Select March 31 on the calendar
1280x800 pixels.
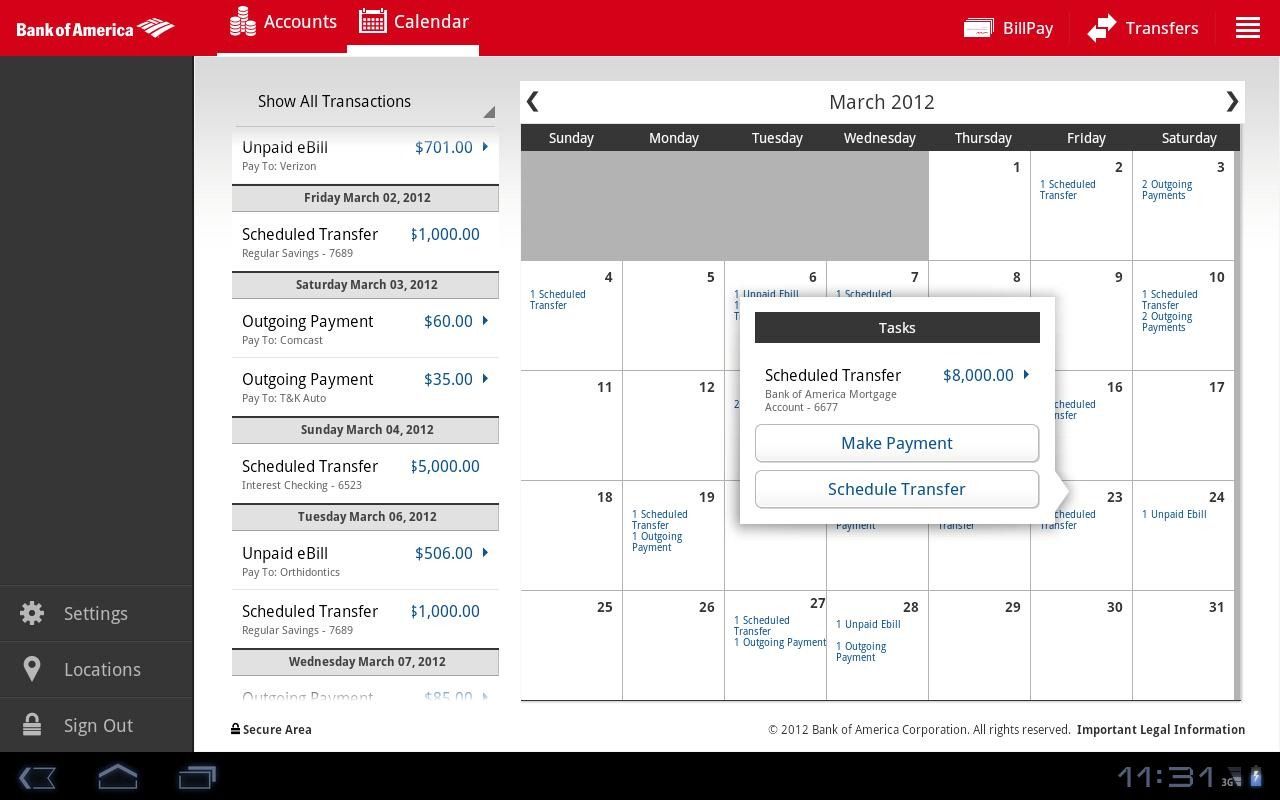click(1184, 645)
